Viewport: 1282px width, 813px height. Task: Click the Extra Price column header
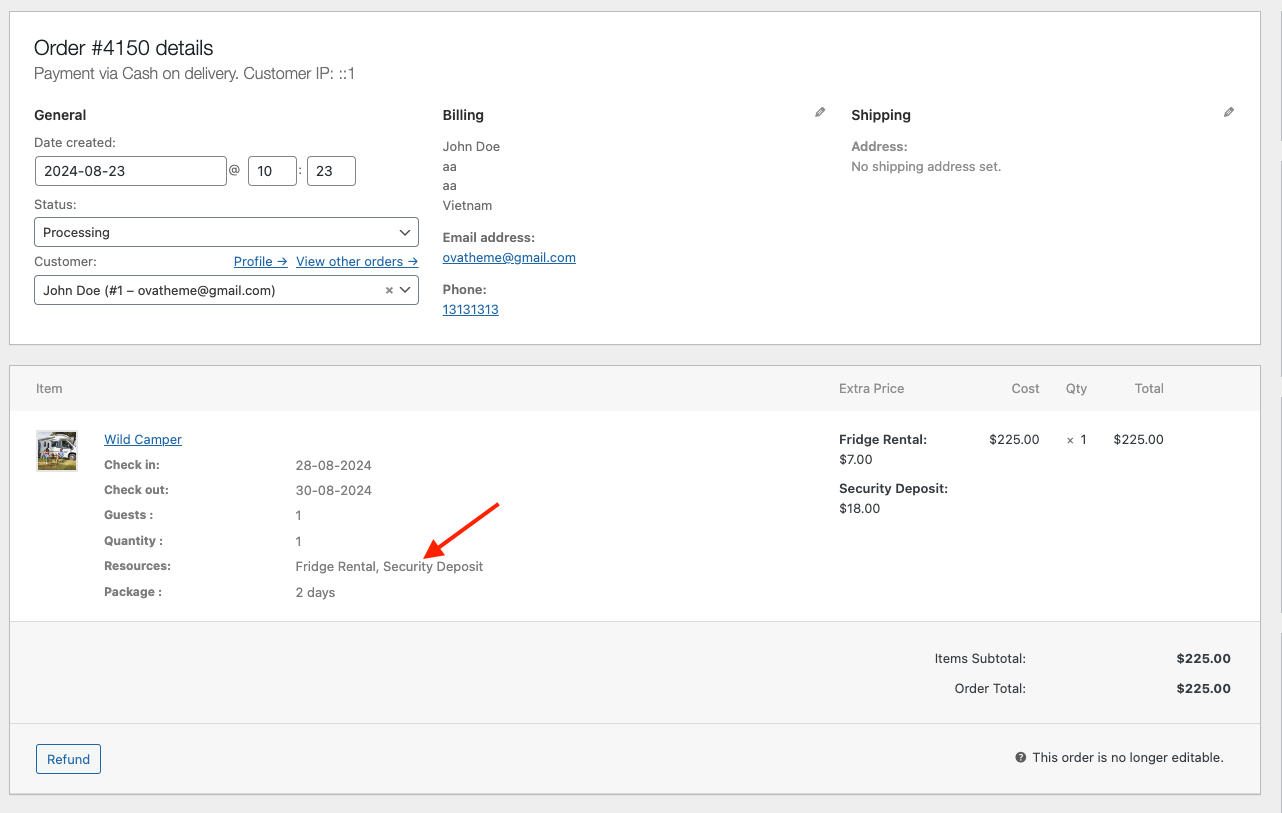(872, 388)
